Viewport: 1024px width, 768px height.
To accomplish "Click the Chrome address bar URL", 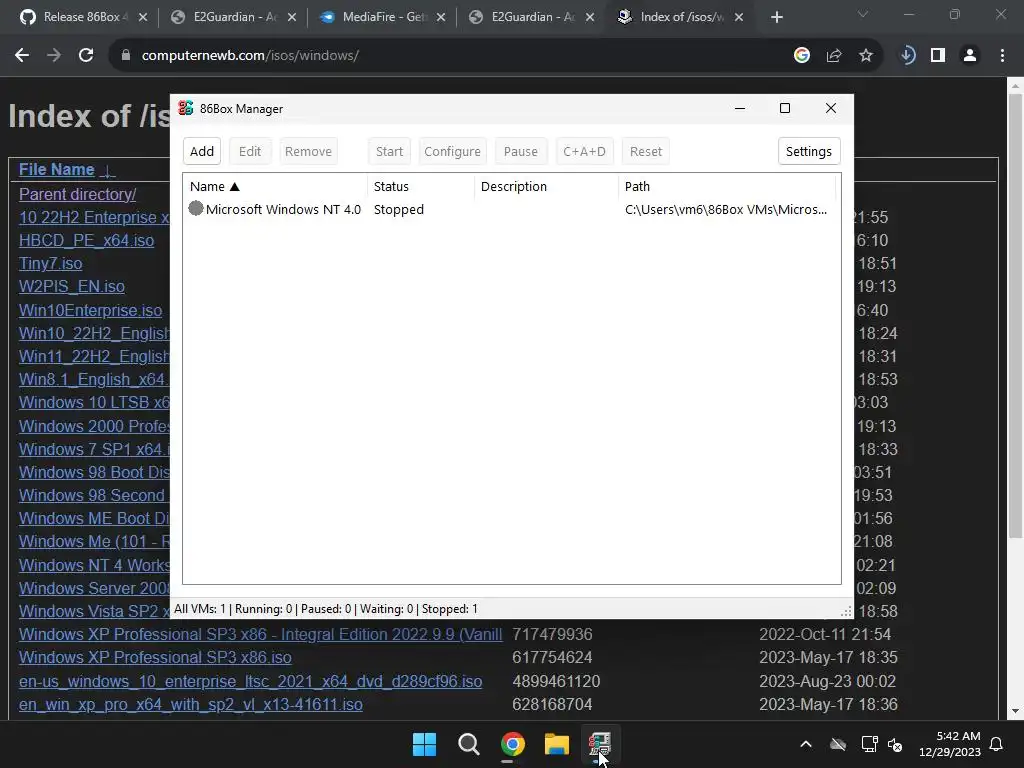I will pos(250,56).
